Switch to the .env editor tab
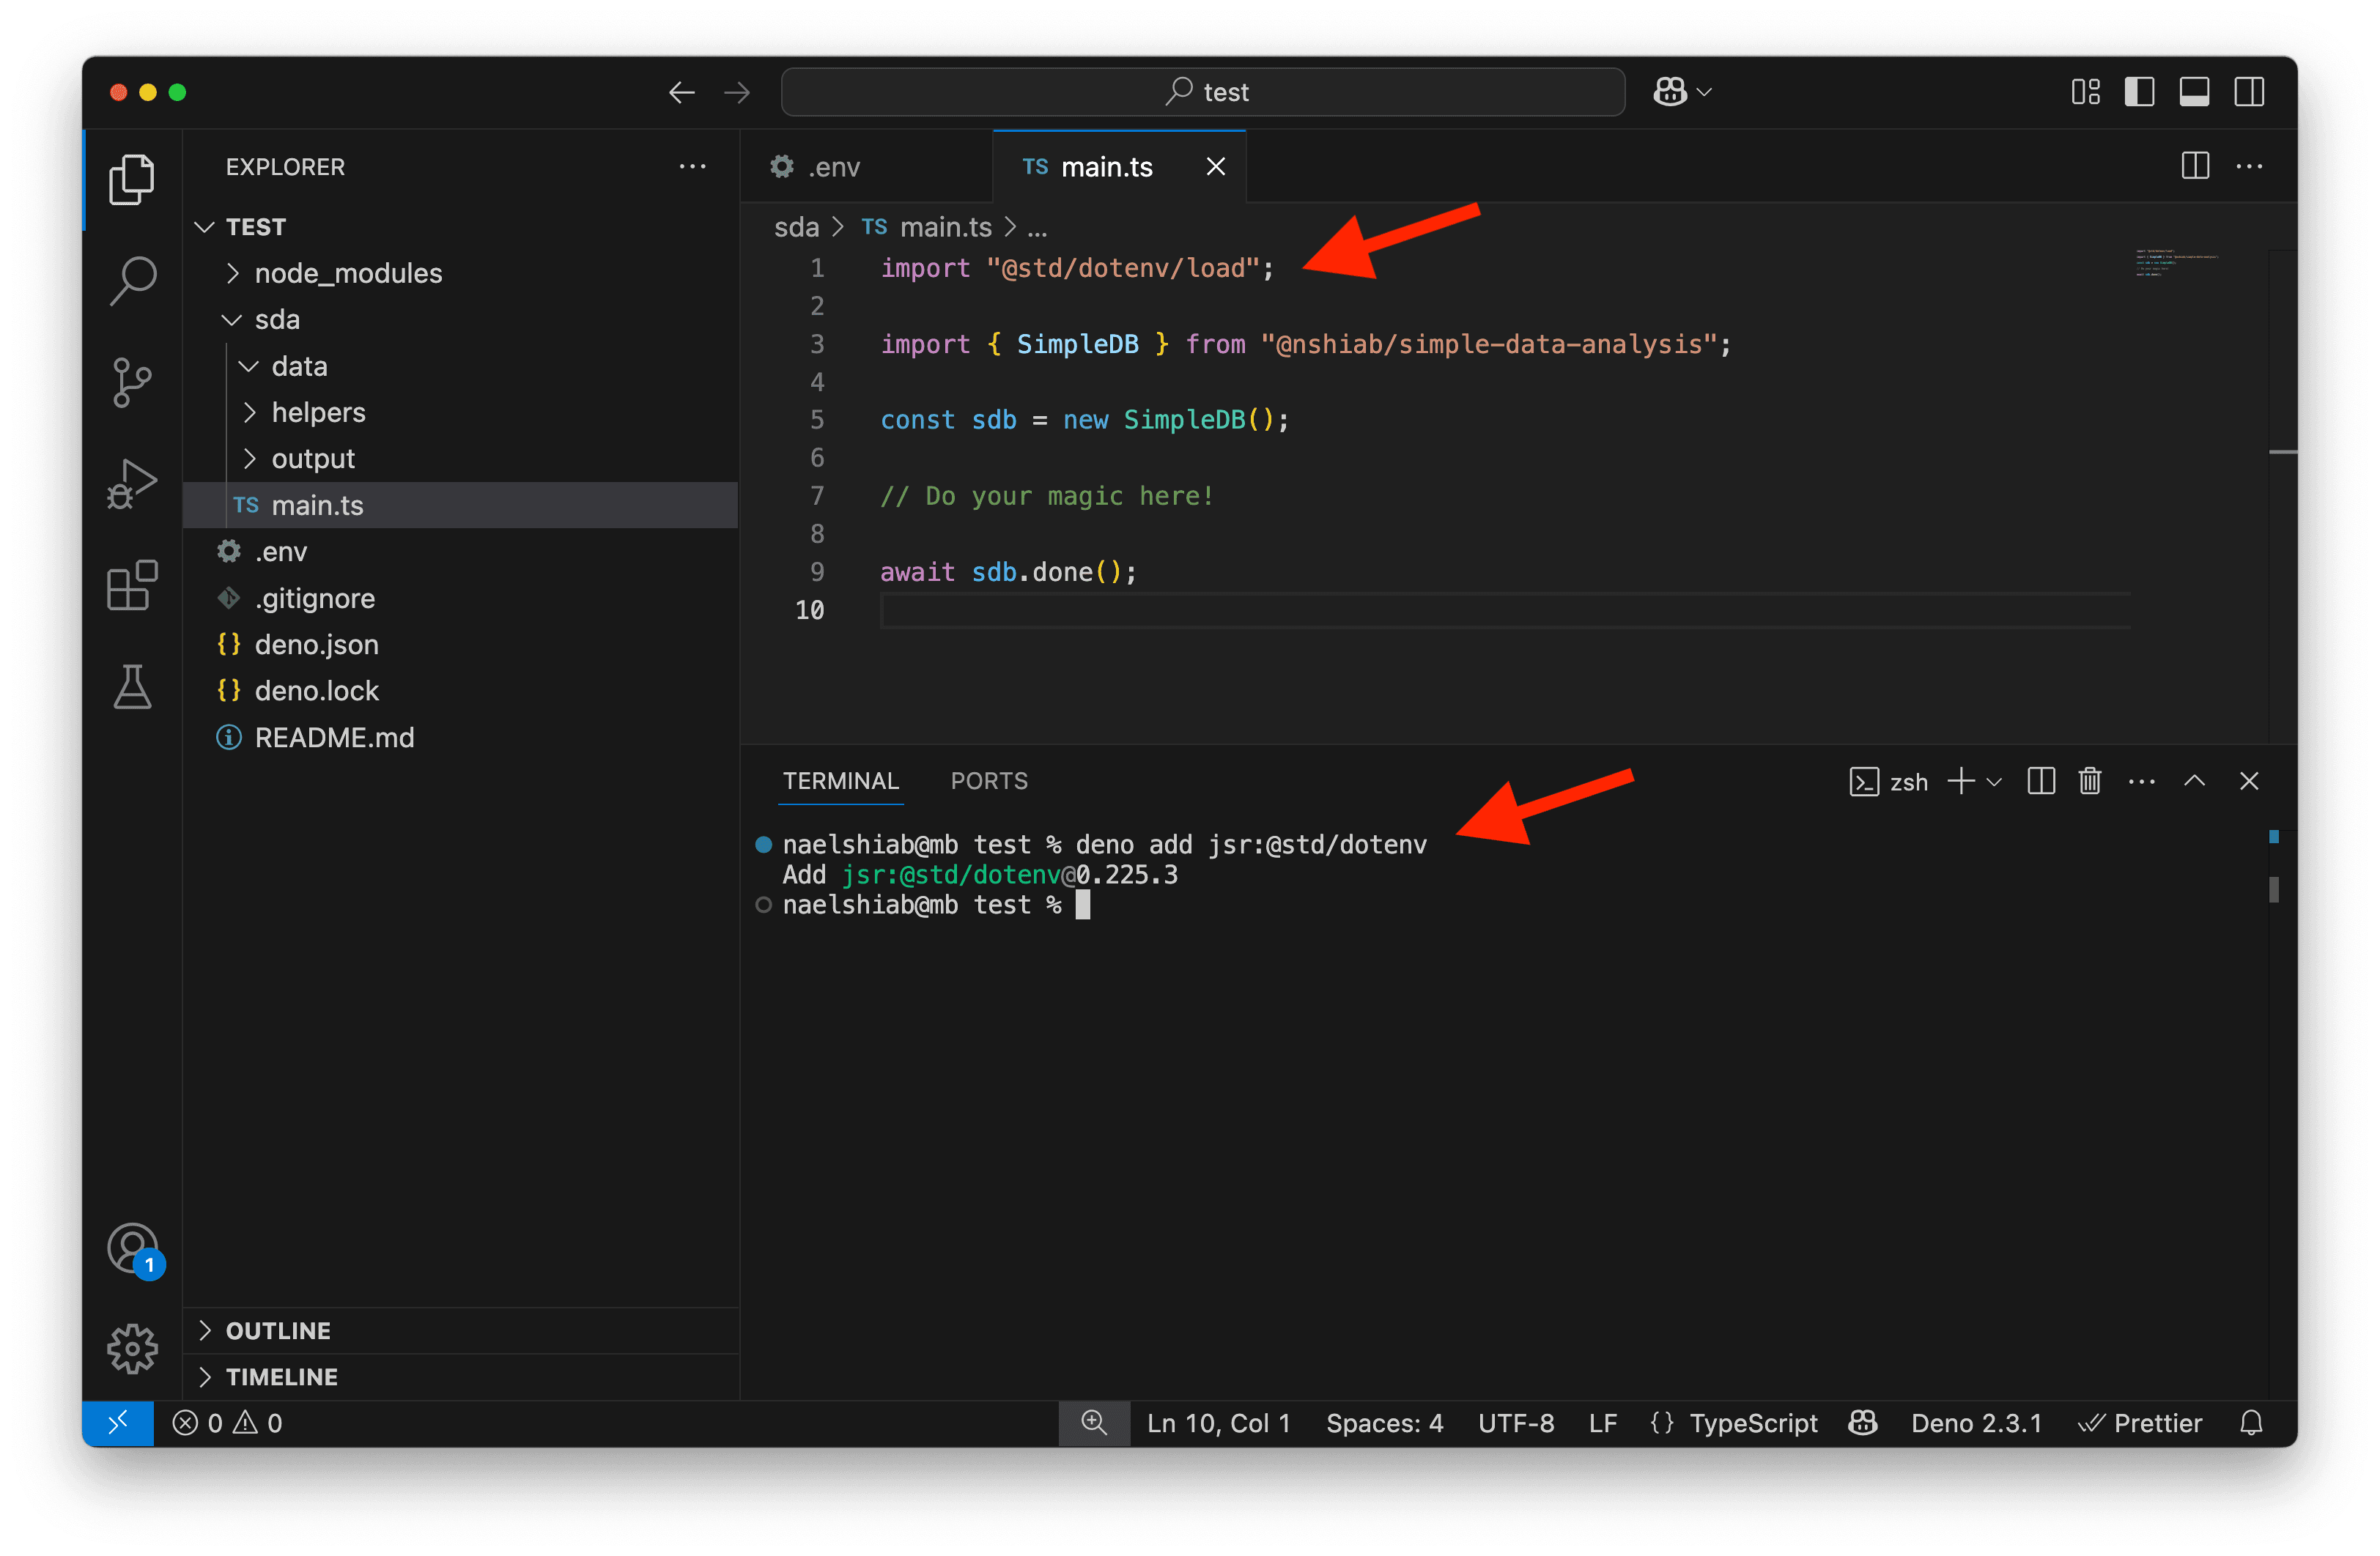The height and width of the screenshot is (1556, 2380). (x=866, y=167)
